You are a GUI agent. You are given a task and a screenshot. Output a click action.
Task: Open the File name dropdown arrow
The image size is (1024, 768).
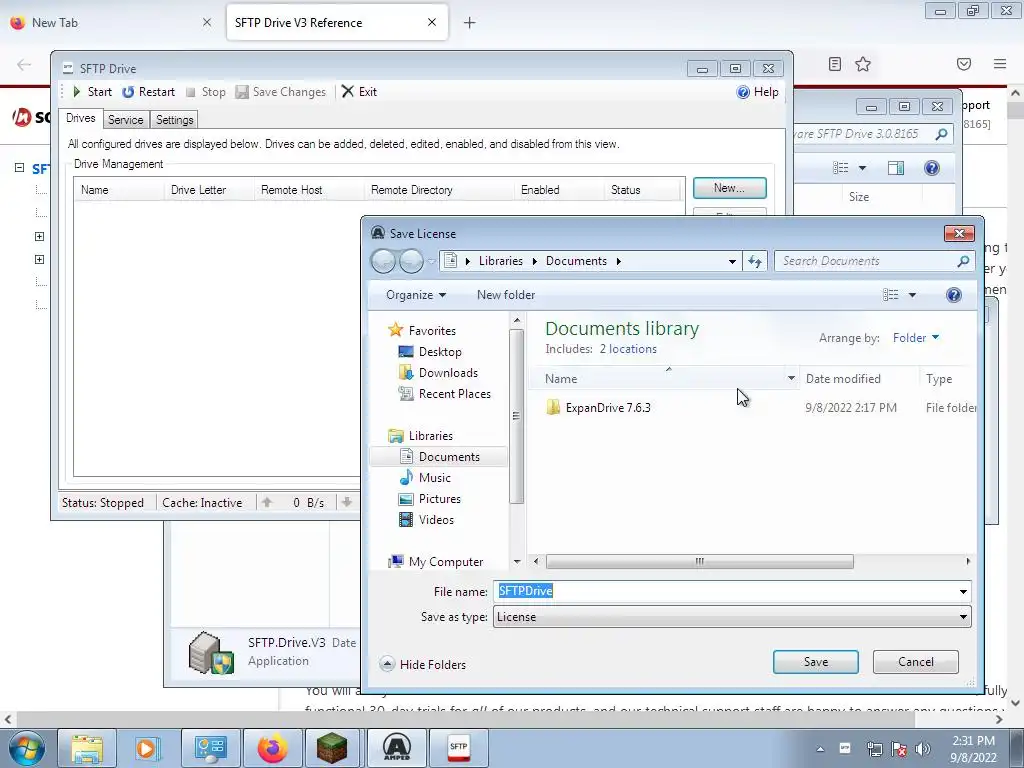pyautogui.click(x=963, y=592)
